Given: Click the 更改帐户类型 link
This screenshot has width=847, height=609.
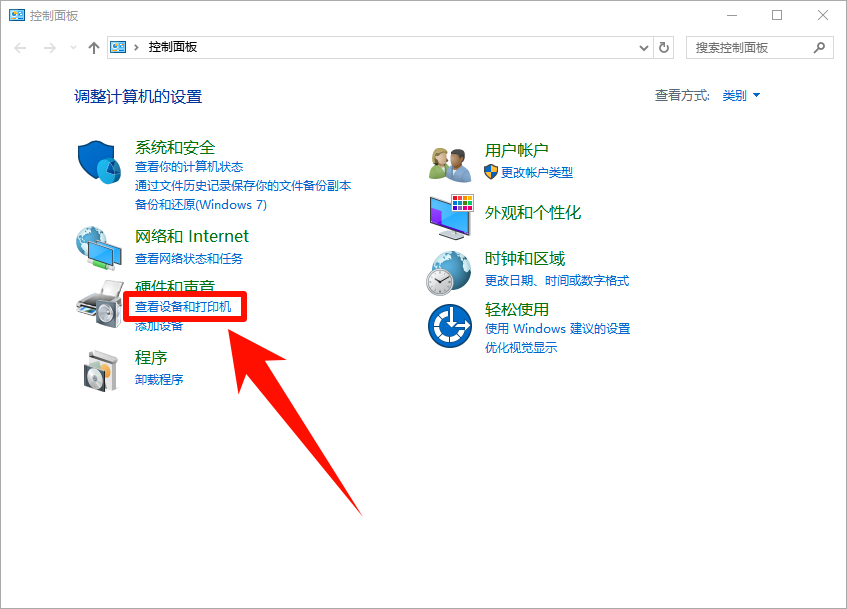Looking at the screenshot, I should click(x=538, y=172).
